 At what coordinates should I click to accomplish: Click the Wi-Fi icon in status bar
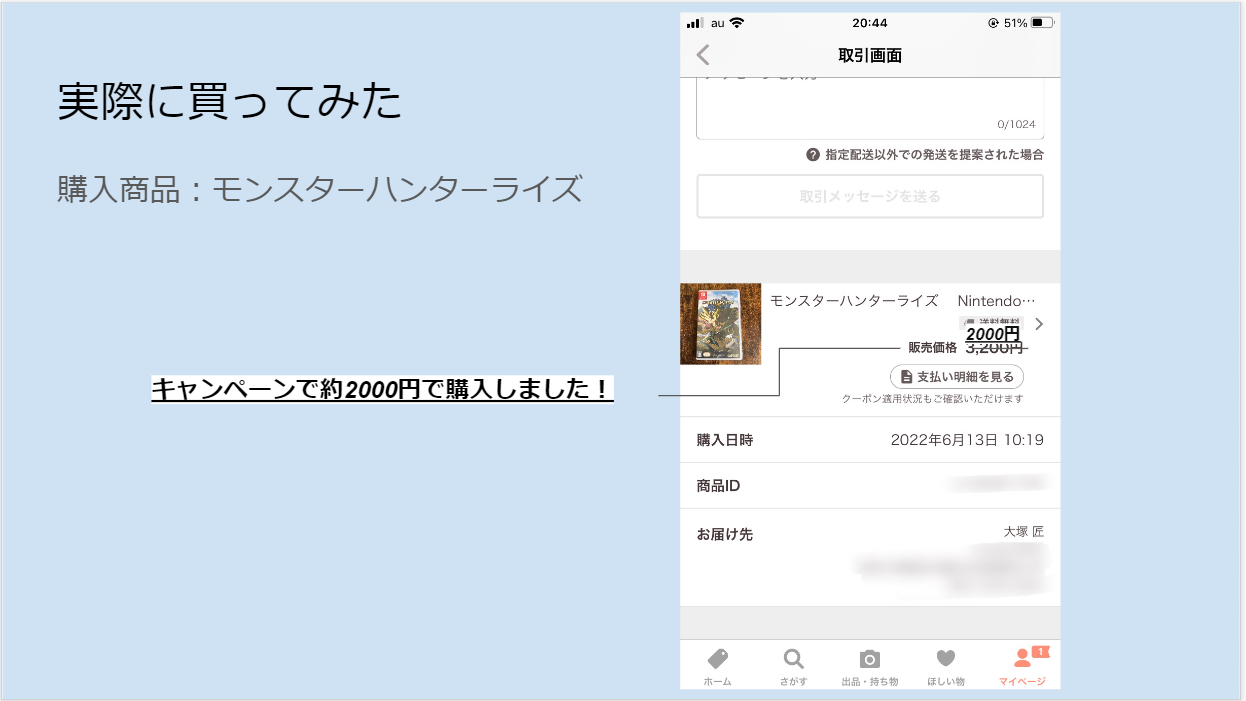point(737,22)
